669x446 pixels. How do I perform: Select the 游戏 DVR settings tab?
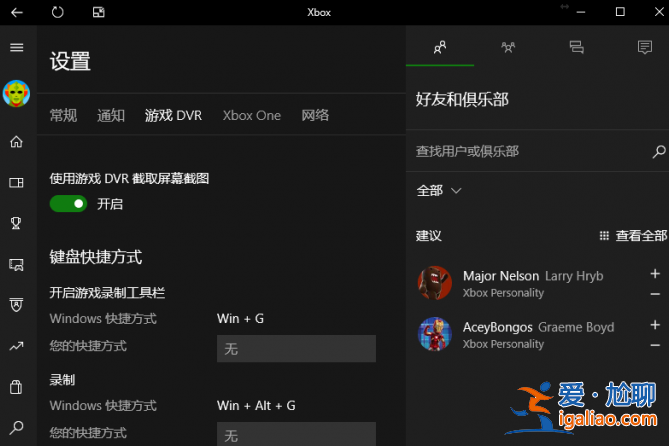click(x=173, y=115)
